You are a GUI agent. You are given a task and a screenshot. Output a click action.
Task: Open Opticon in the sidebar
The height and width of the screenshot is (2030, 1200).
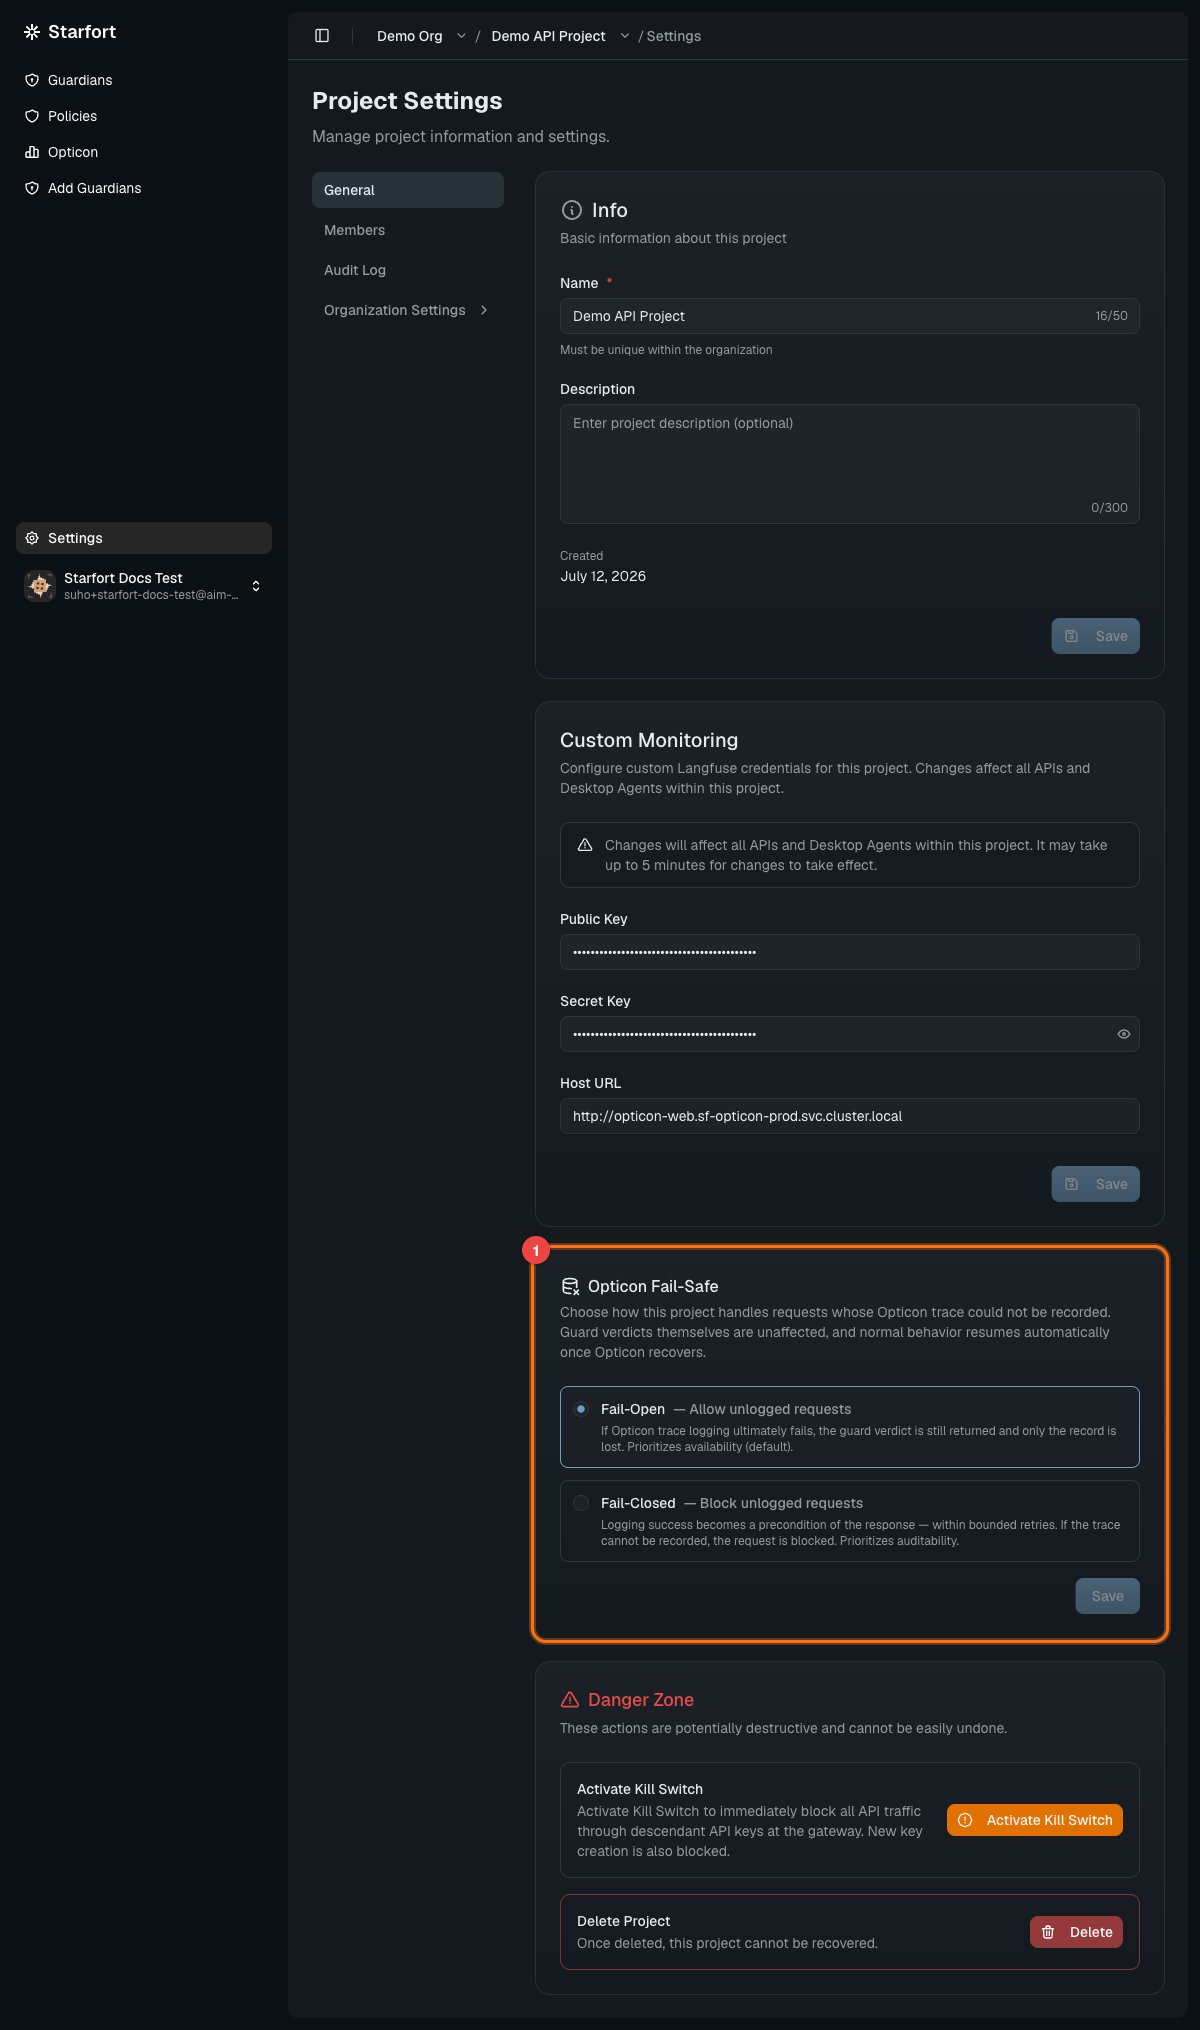click(144, 152)
